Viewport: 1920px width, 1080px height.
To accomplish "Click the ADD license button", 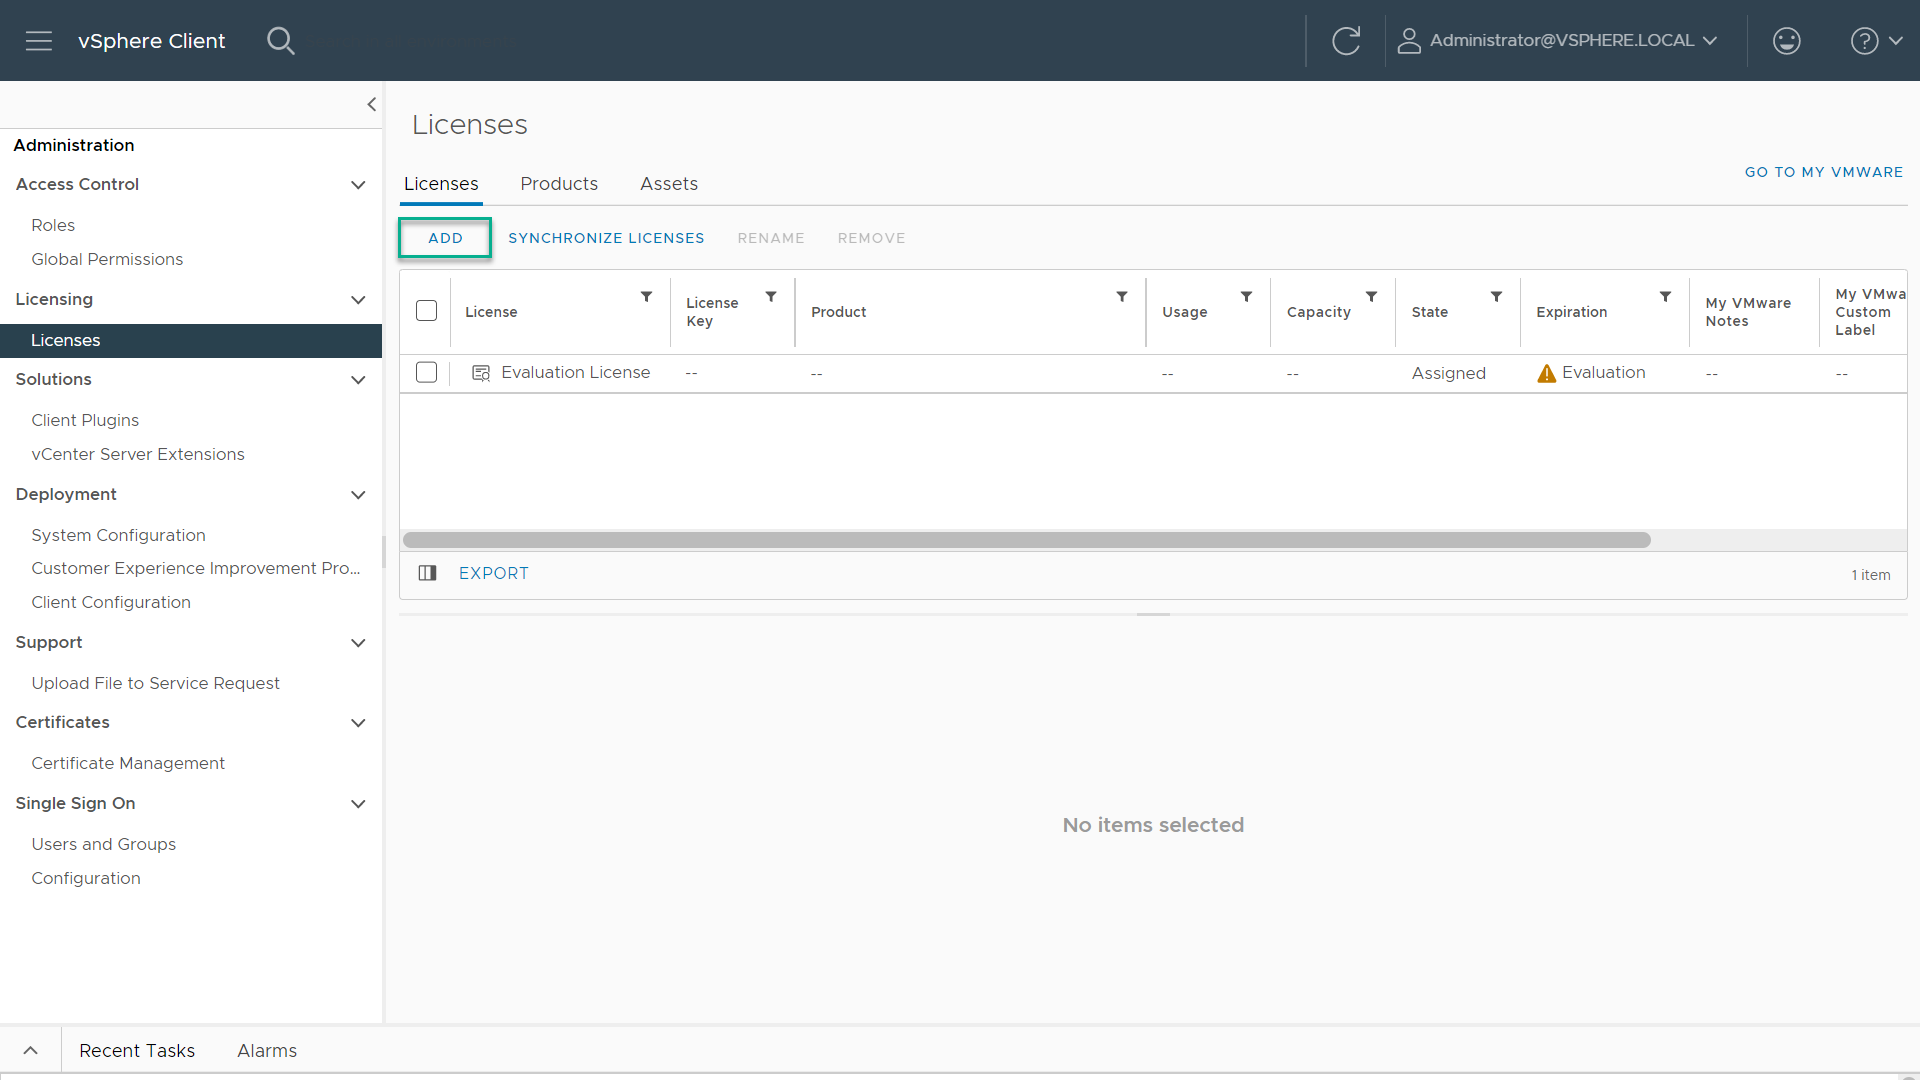I will [444, 237].
